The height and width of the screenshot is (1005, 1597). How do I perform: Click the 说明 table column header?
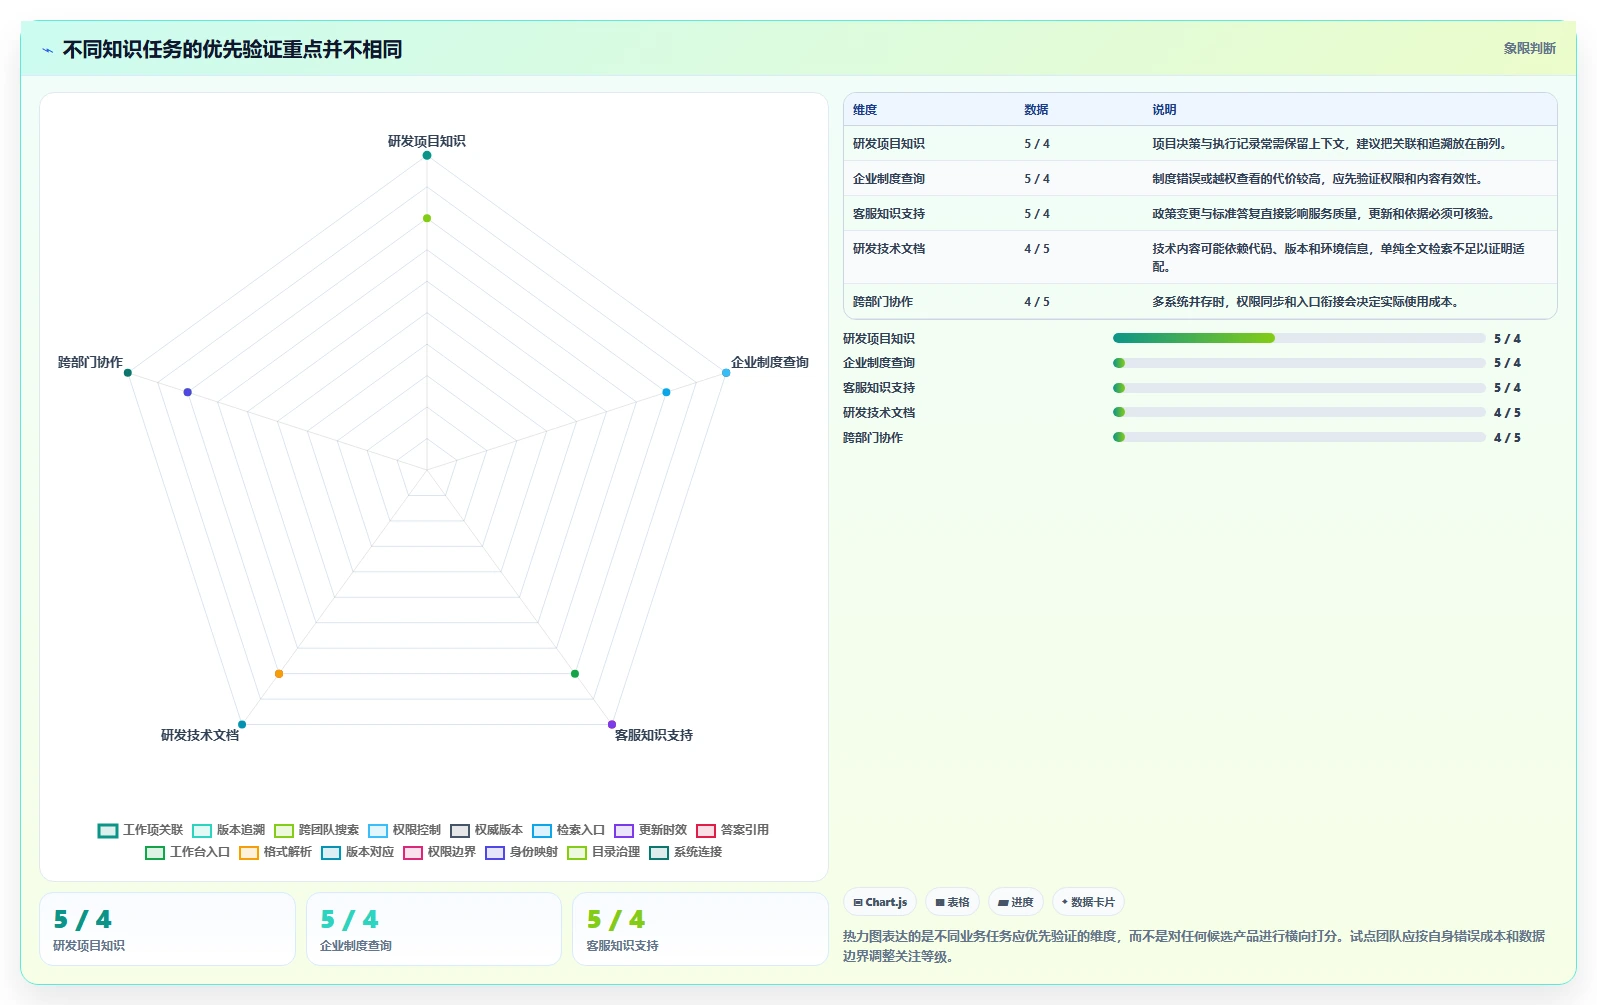(x=1164, y=110)
